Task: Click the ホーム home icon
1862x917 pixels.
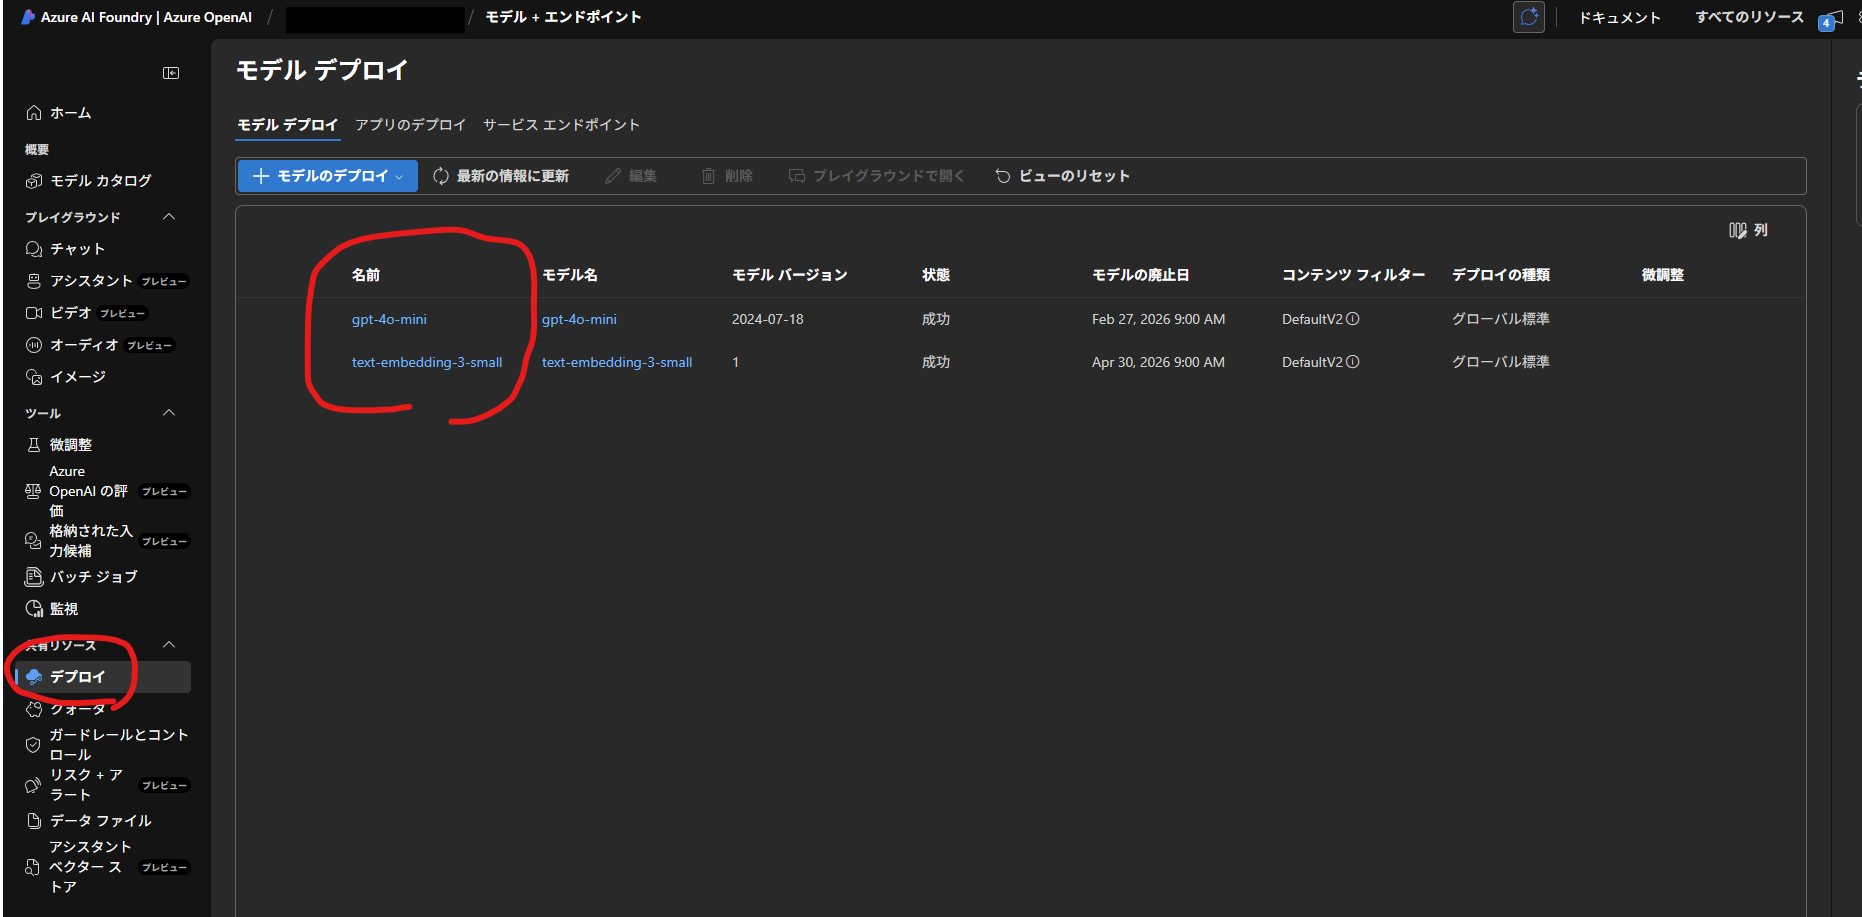Action: 34,113
